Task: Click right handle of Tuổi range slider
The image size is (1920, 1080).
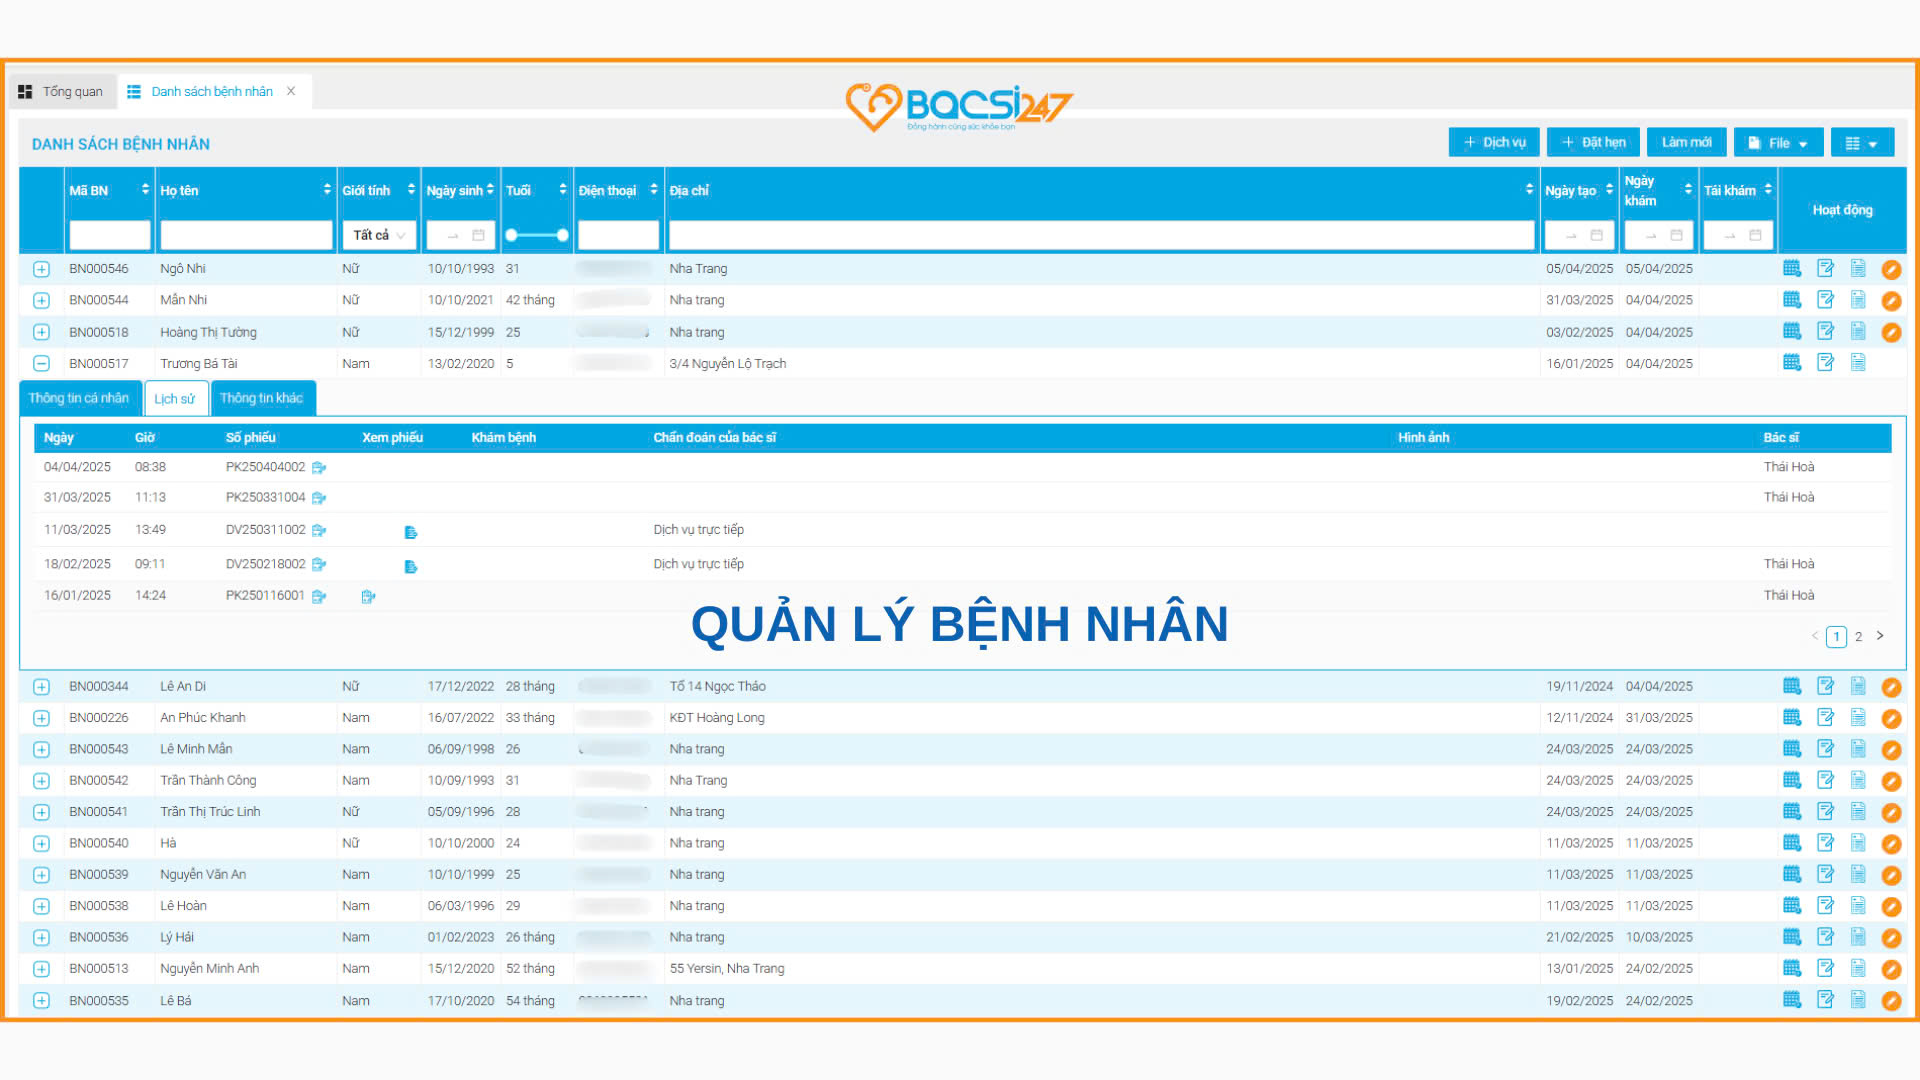Action: [563, 235]
